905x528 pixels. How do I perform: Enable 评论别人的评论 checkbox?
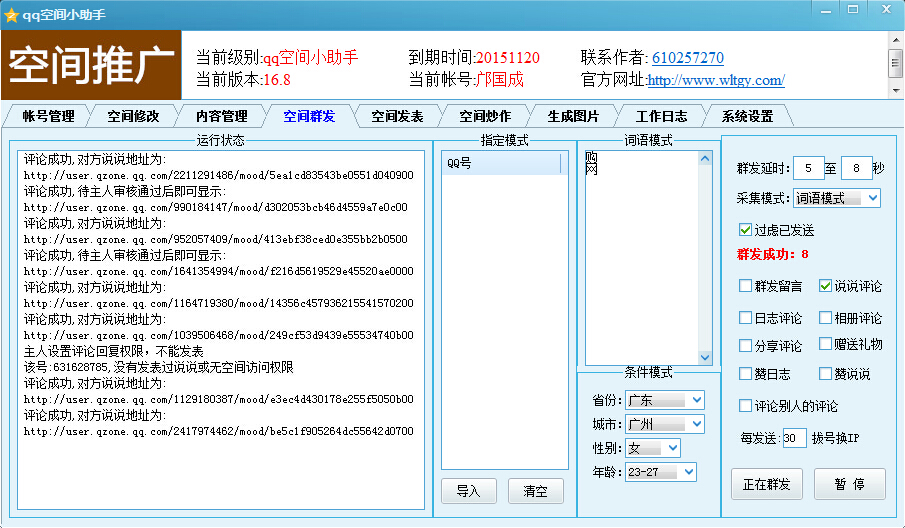click(746, 406)
